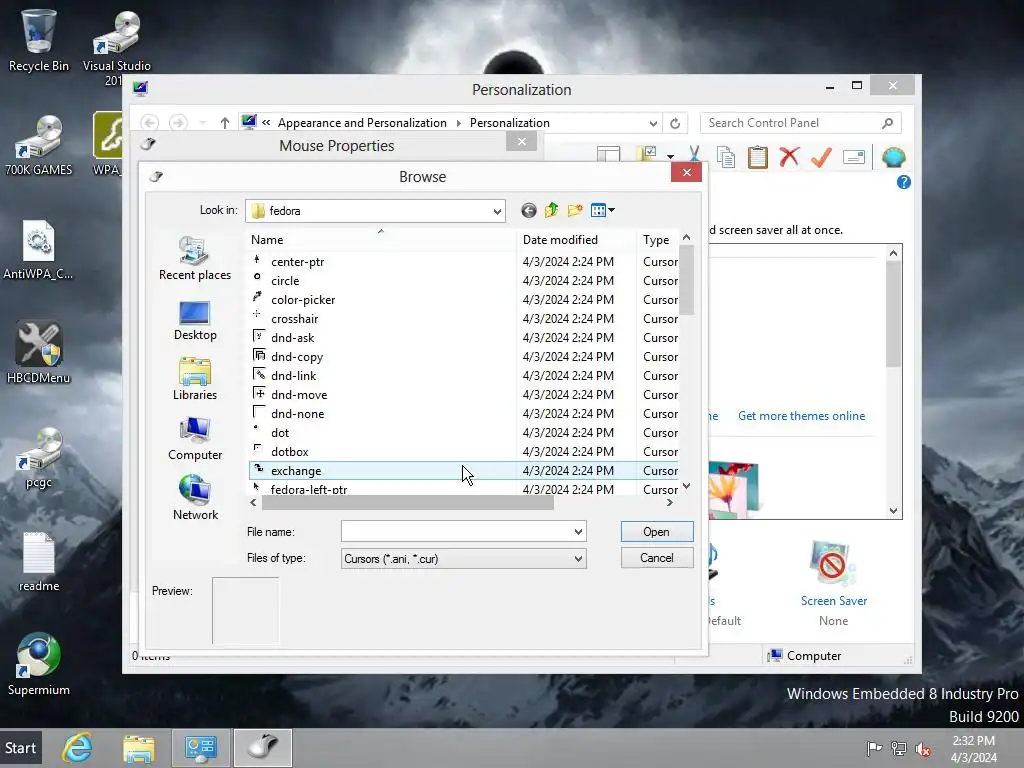Click down arrow of file list vertical scrollbar
This screenshot has height=768, width=1024.
(686, 487)
